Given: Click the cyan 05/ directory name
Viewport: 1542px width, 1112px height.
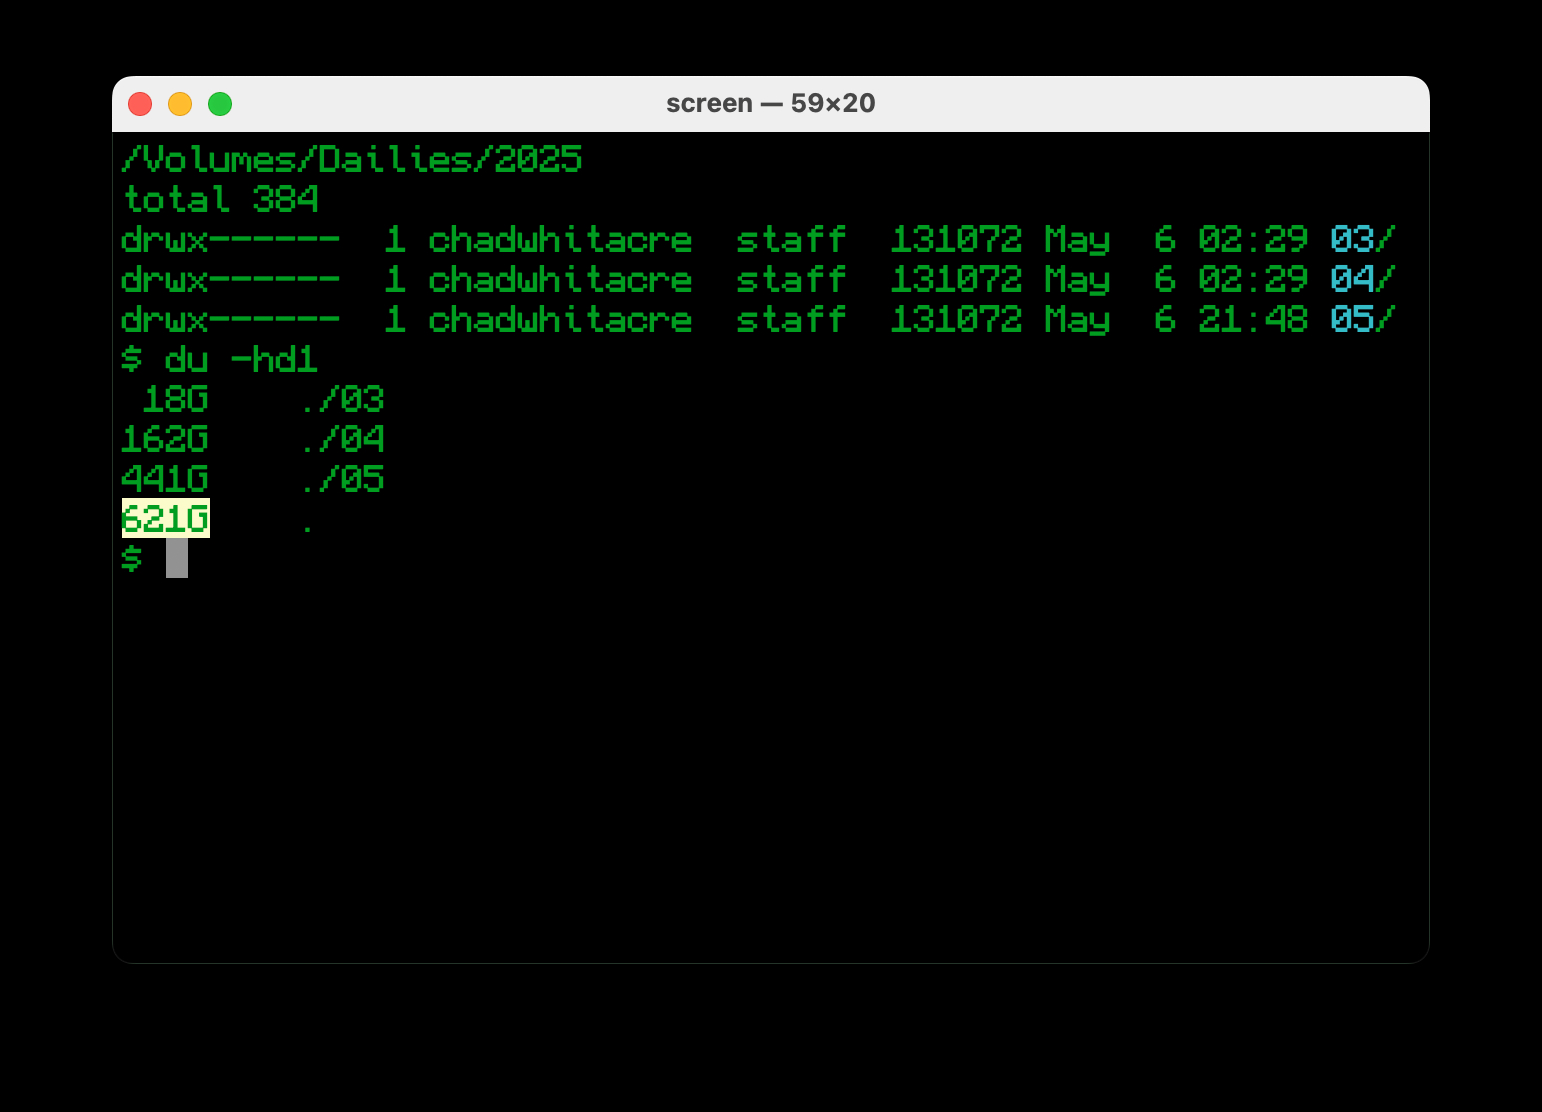Looking at the screenshot, I should coord(1361,320).
